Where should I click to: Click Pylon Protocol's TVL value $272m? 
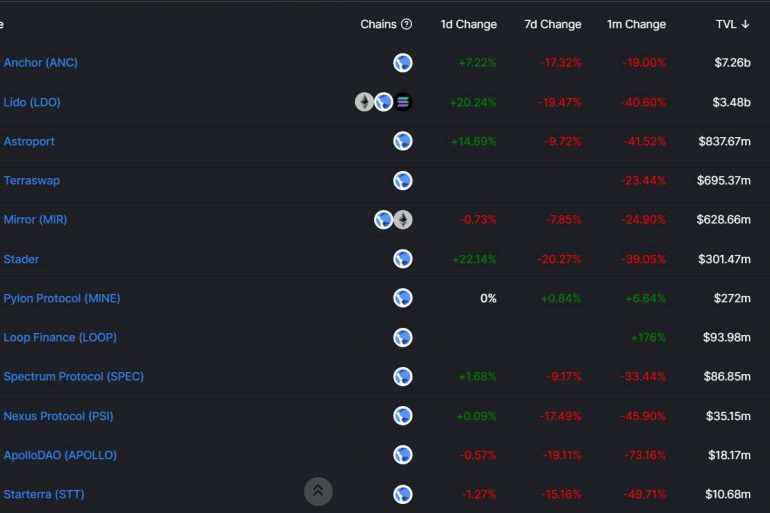click(732, 298)
